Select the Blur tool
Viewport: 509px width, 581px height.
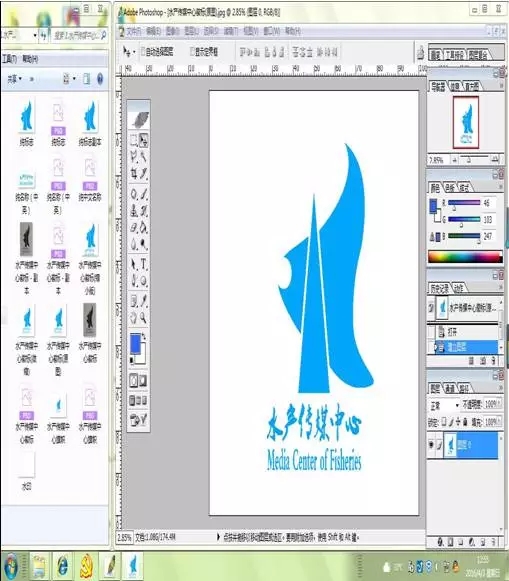coord(134,244)
